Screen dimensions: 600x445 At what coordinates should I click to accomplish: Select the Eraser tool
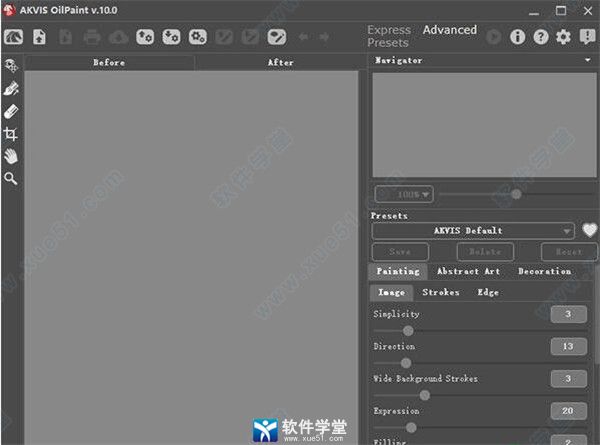click(11, 111)
